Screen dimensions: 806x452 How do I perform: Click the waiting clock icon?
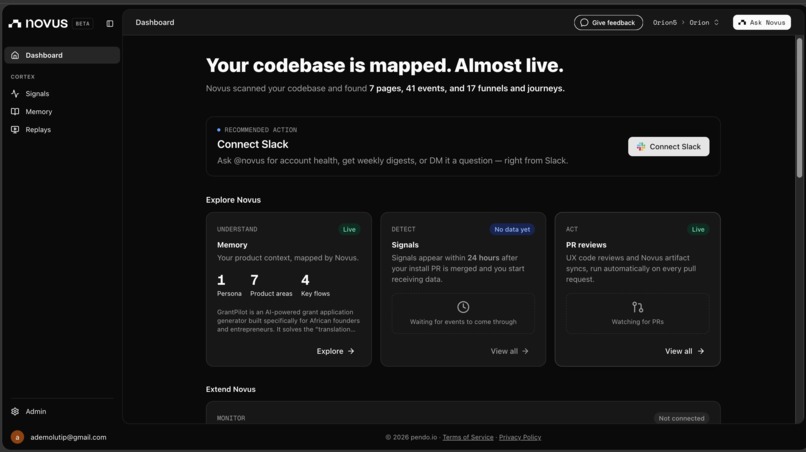463,307
